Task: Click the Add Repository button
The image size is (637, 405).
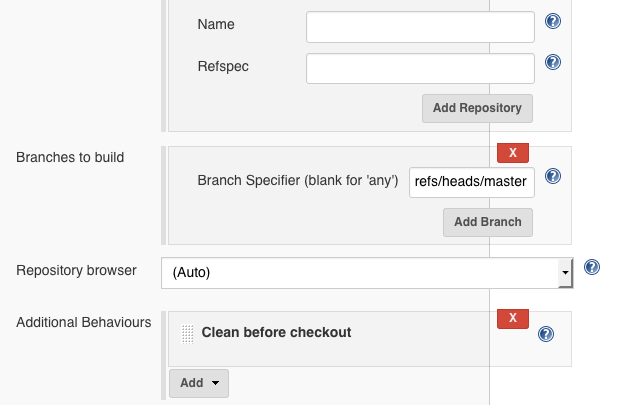Action: (477, 108)
